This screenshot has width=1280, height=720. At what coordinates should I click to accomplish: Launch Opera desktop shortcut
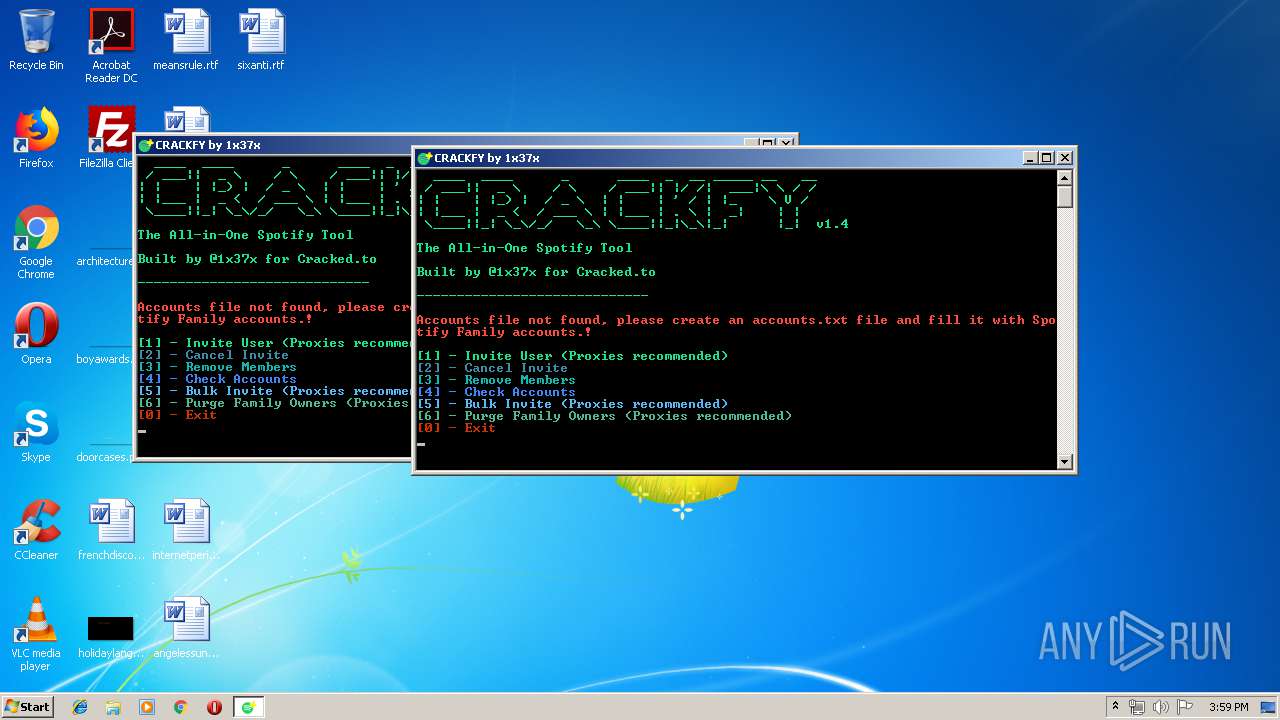[36, 334]
